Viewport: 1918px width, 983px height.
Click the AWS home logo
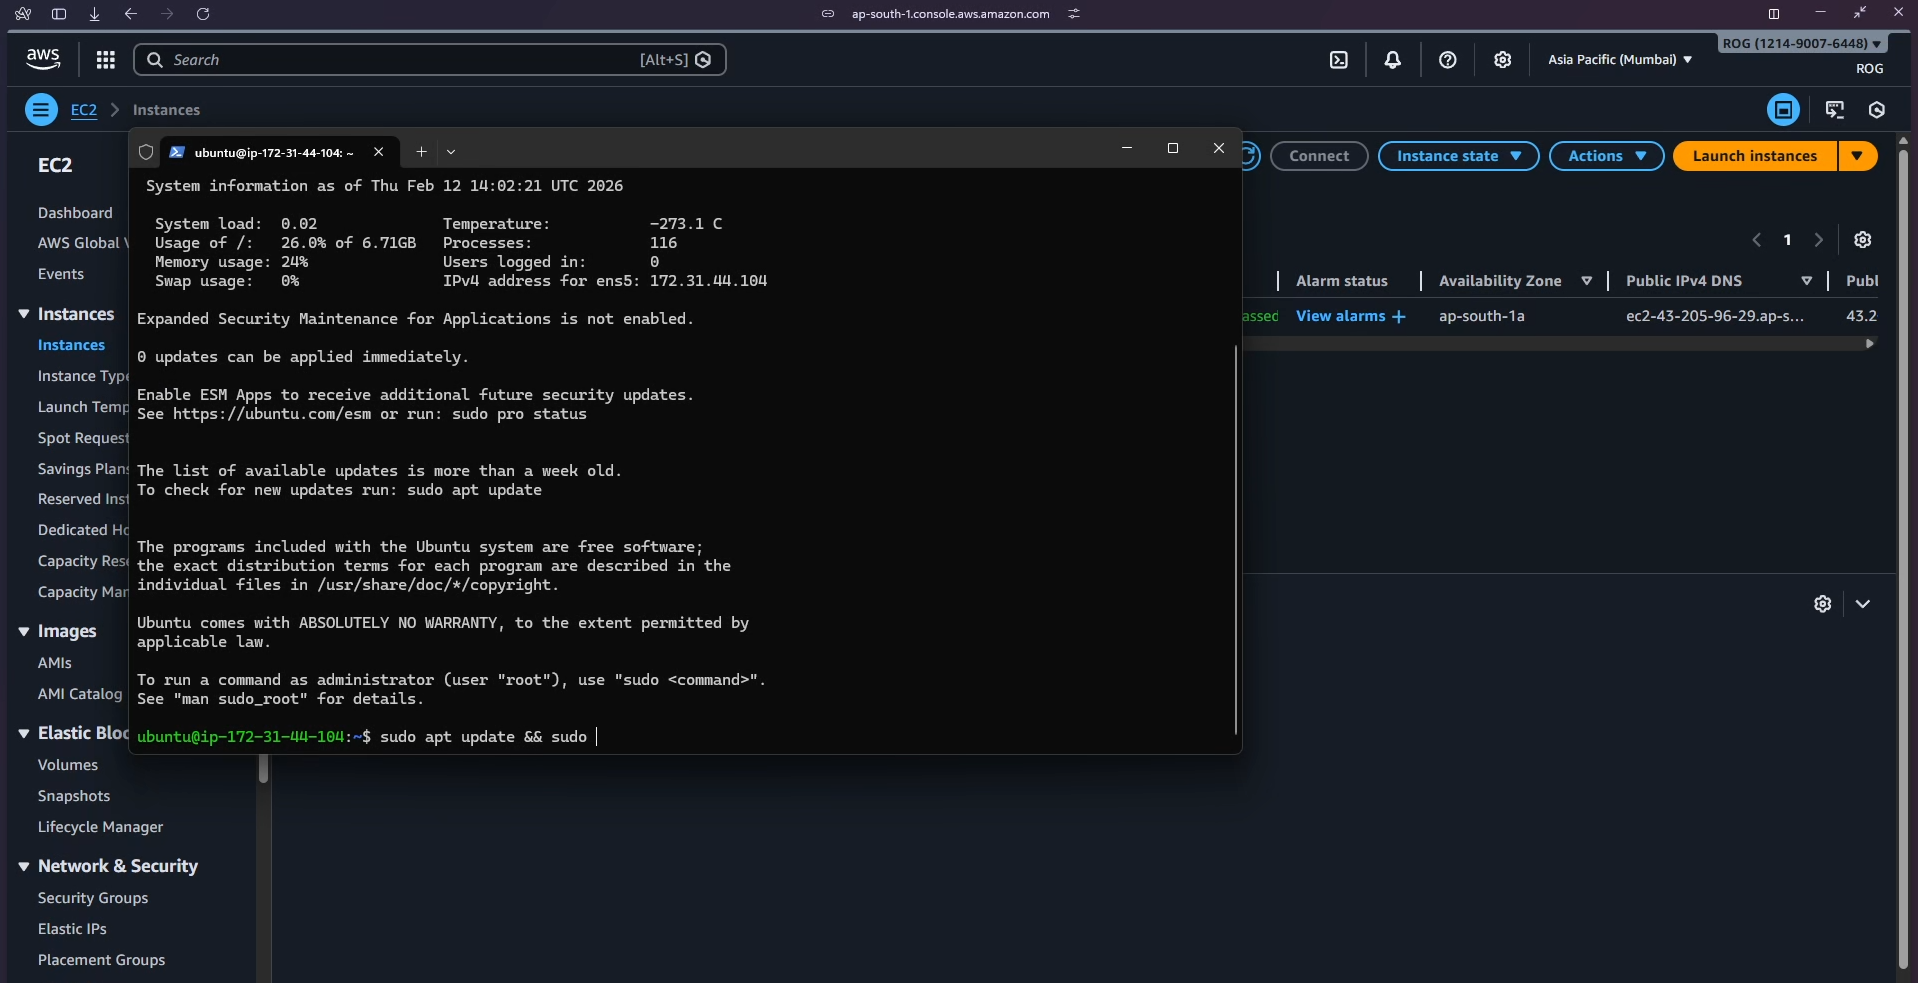point(42,59)
